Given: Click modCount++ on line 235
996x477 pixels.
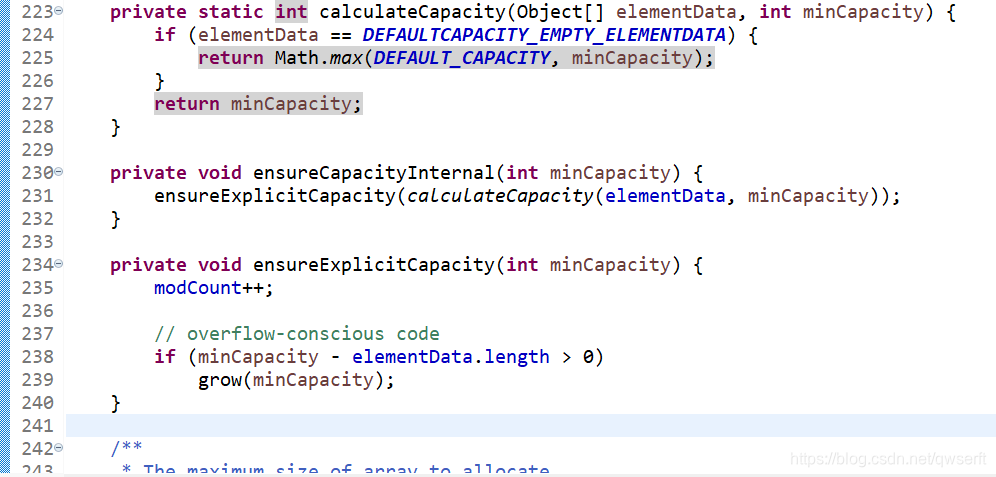Looking at the screenshot, I should click(209, 288).
